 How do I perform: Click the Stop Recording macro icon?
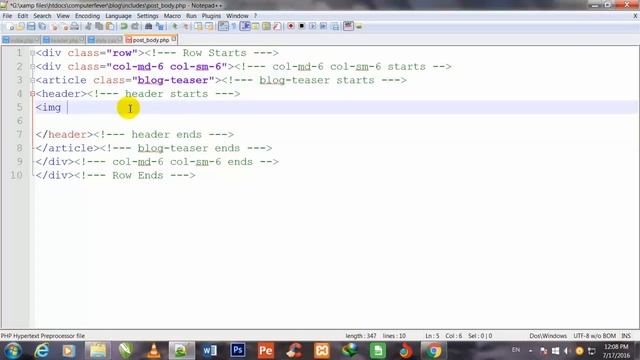point(302,27)
